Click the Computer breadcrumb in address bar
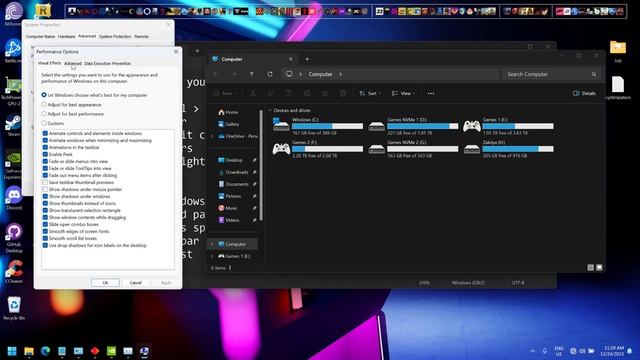 [x=320, y=74]
